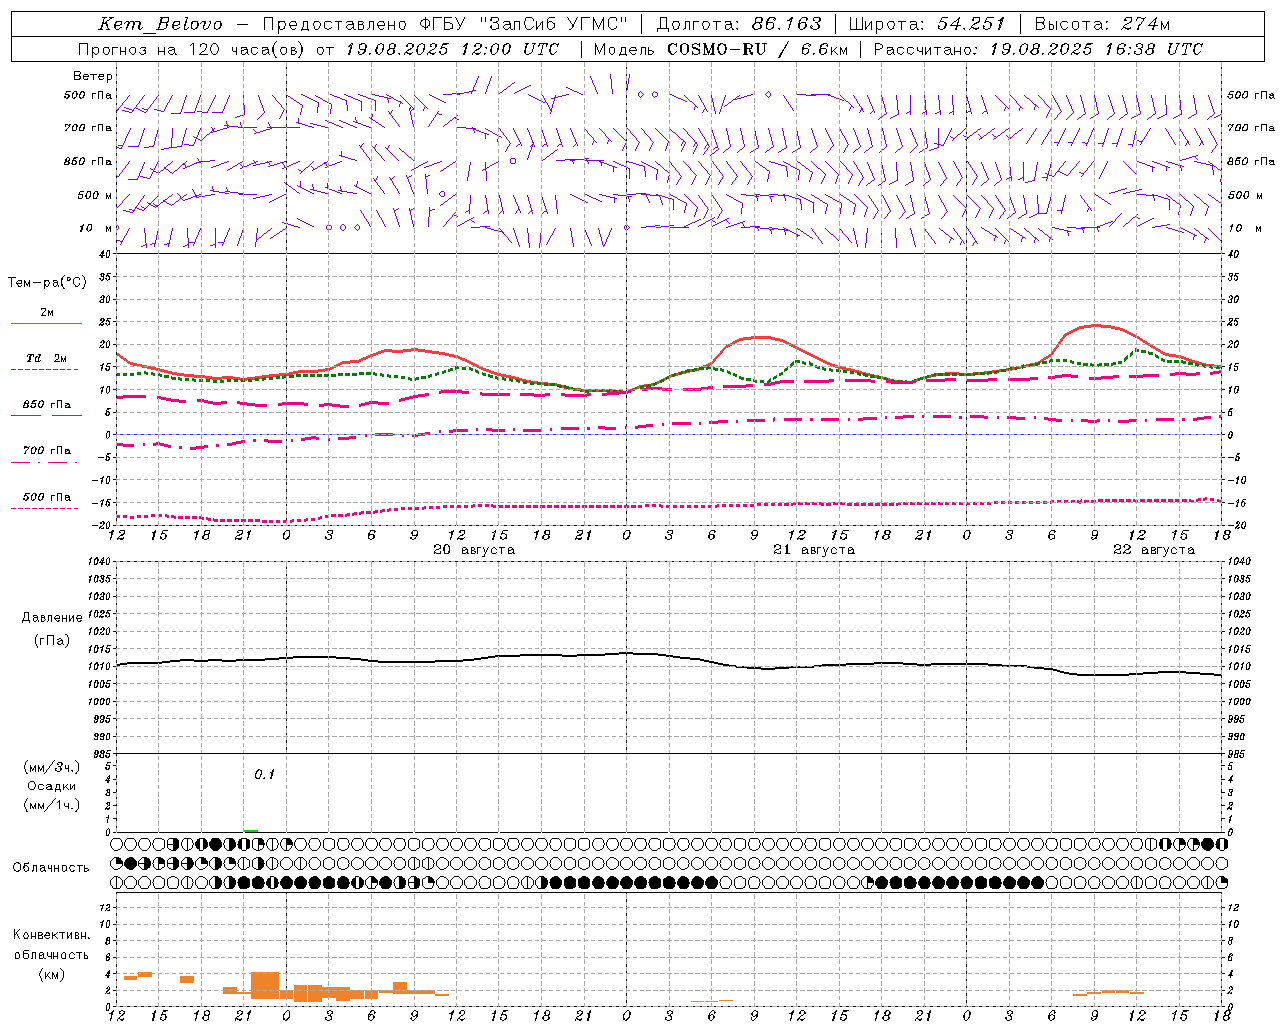The height and width of the screenshot is (1024, 1280).
Task: Click the 10 м wind level label on left
Action: click(95, 228)
